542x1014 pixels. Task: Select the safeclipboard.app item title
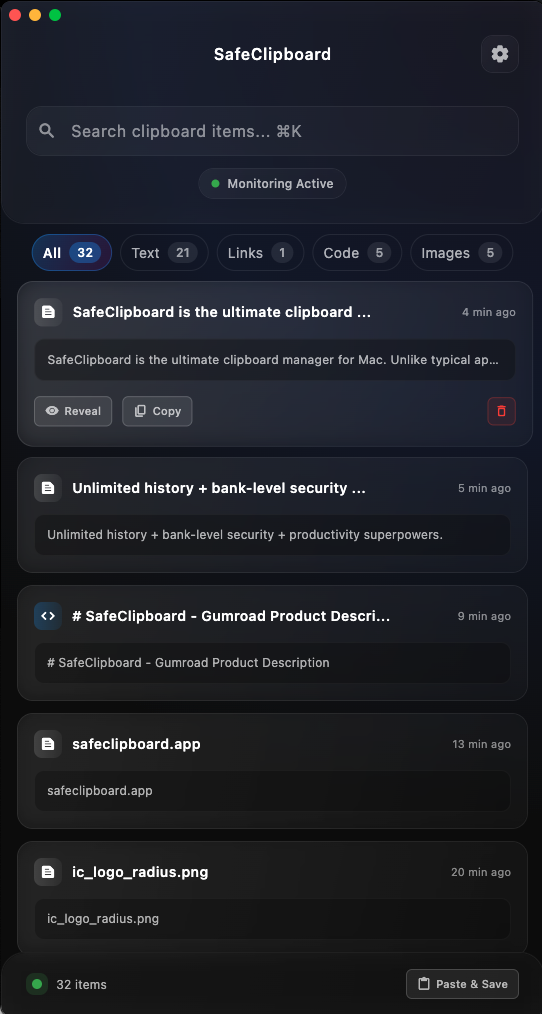coord(136,744)
